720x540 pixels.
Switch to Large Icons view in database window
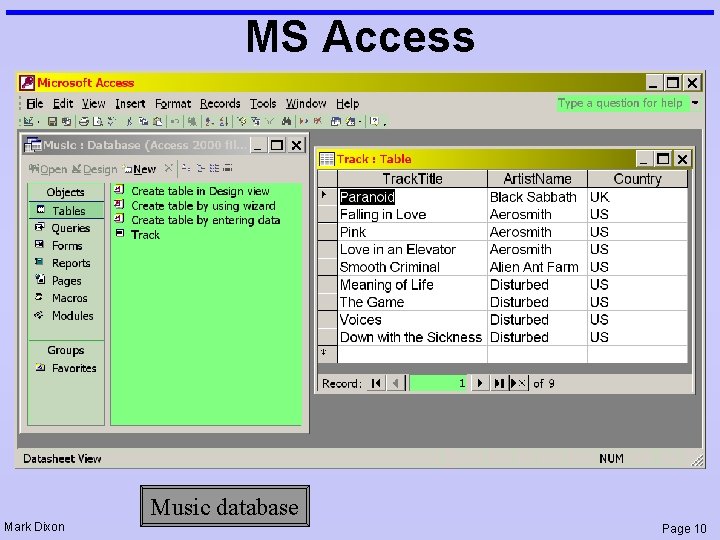pos(186,168)
